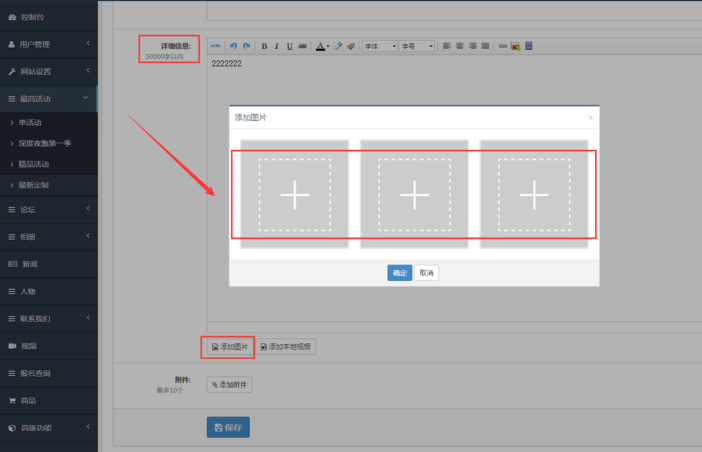
Task: Click the font color 'A' icon
Action: coord(320,46)
